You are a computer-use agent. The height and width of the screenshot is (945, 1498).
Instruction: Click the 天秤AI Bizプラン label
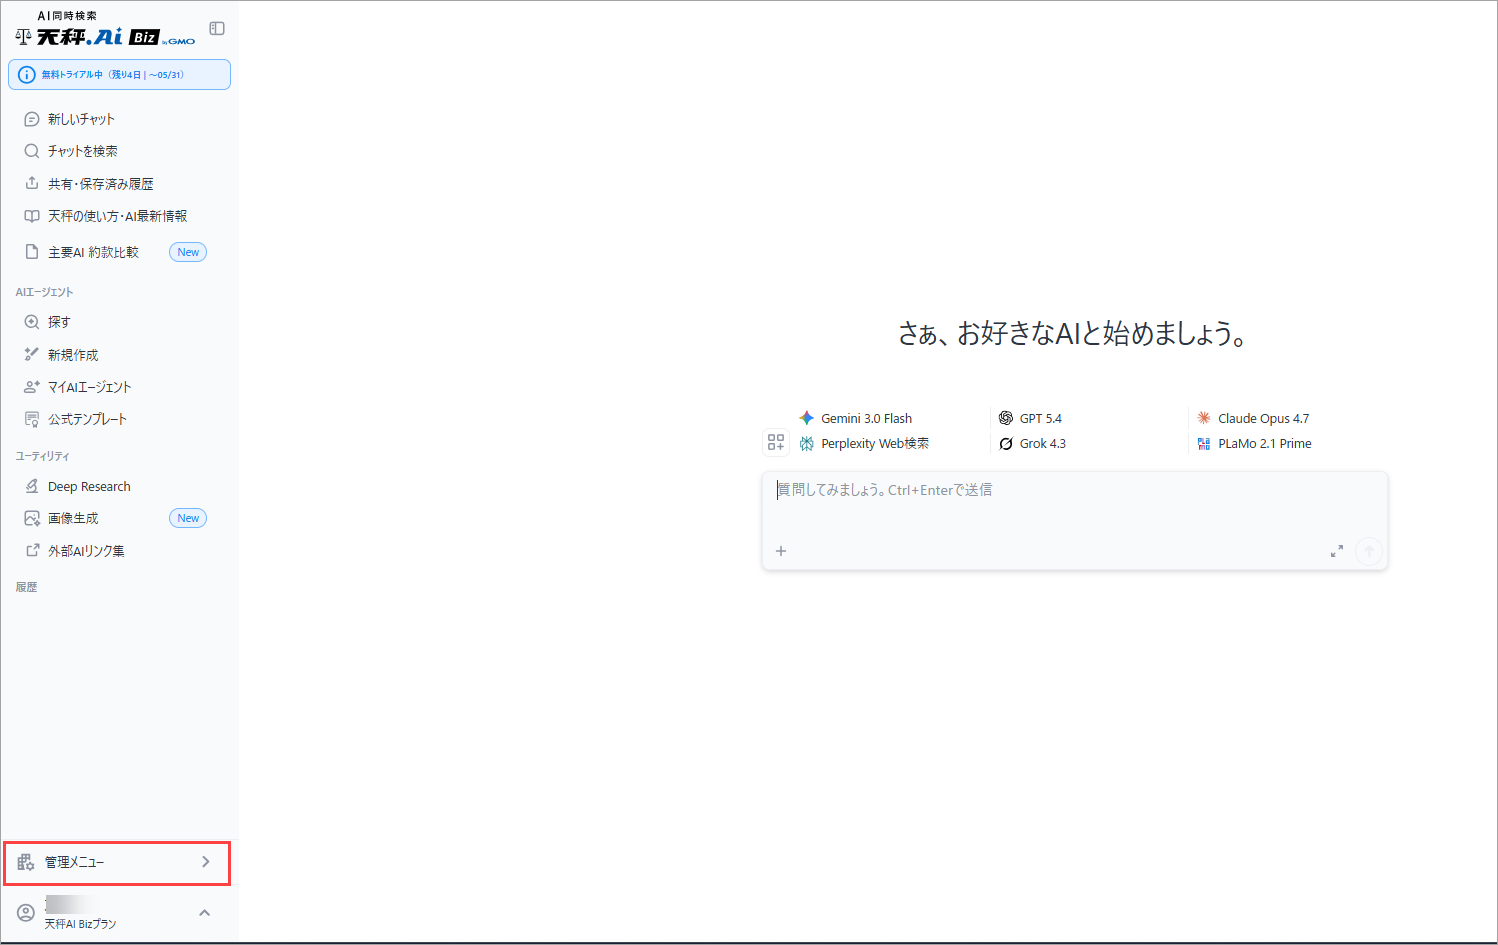point(80,924)
